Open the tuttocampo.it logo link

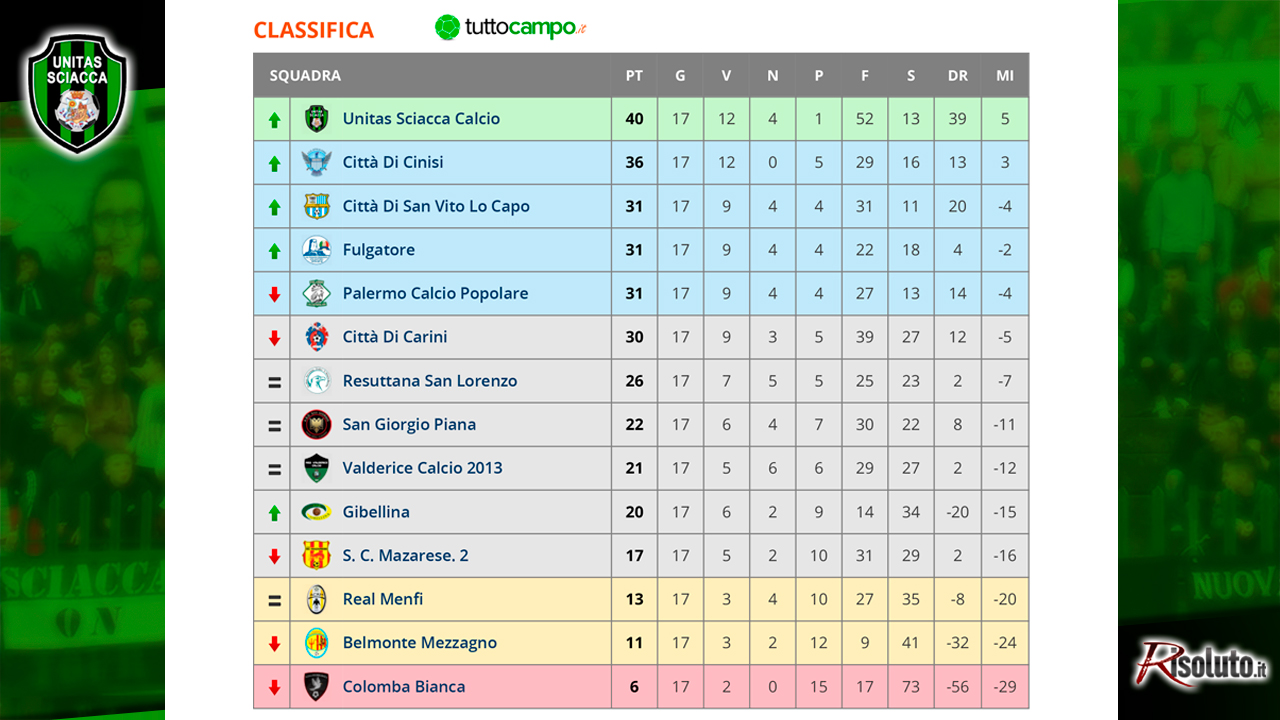coord(511,28)
